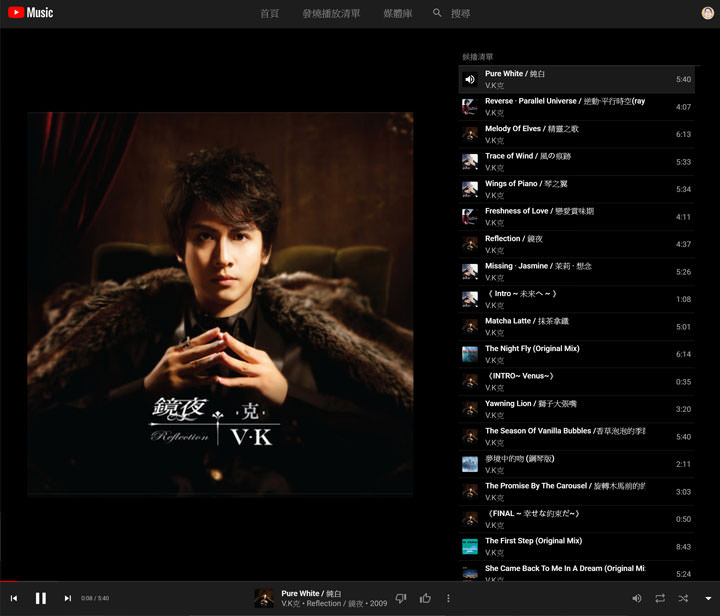Open the user account avatar
The image size is (720, 616).
pos(708,13)
